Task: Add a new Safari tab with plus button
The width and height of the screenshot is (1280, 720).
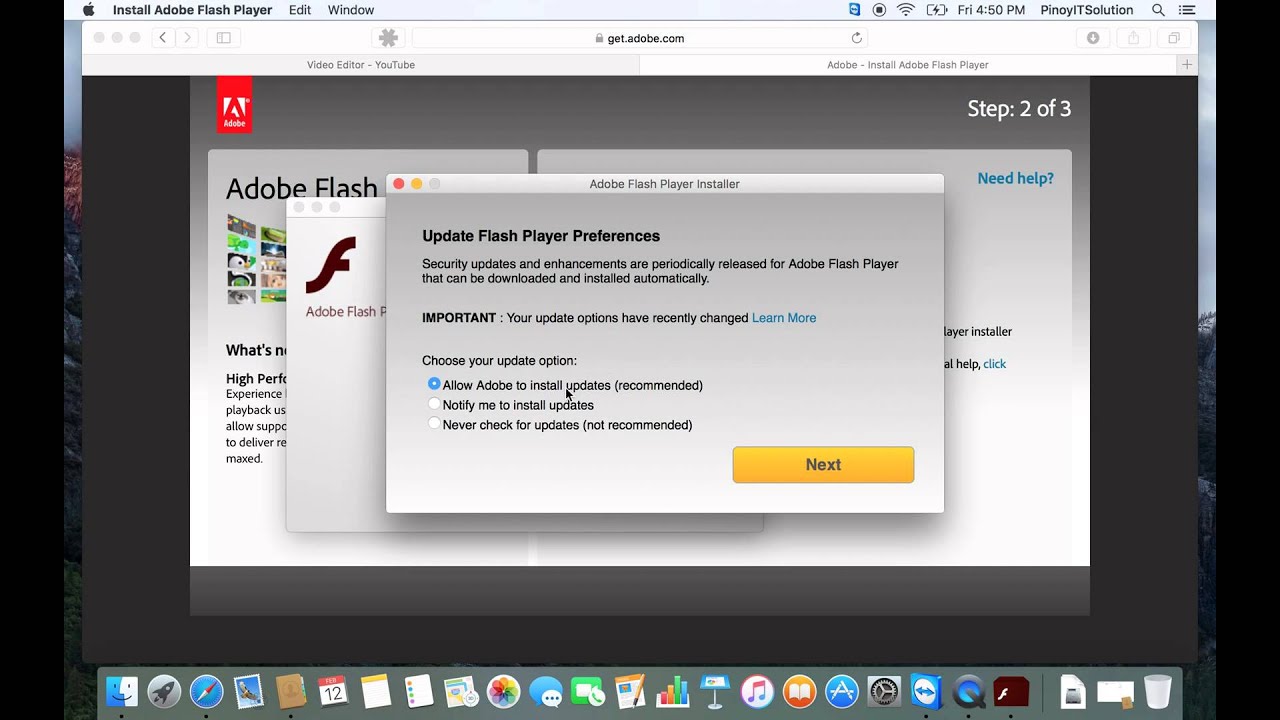Action: click(1187, 65)
